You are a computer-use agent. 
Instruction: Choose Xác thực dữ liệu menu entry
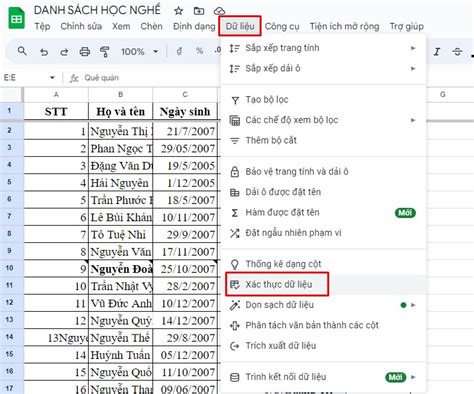pos(323,284)
